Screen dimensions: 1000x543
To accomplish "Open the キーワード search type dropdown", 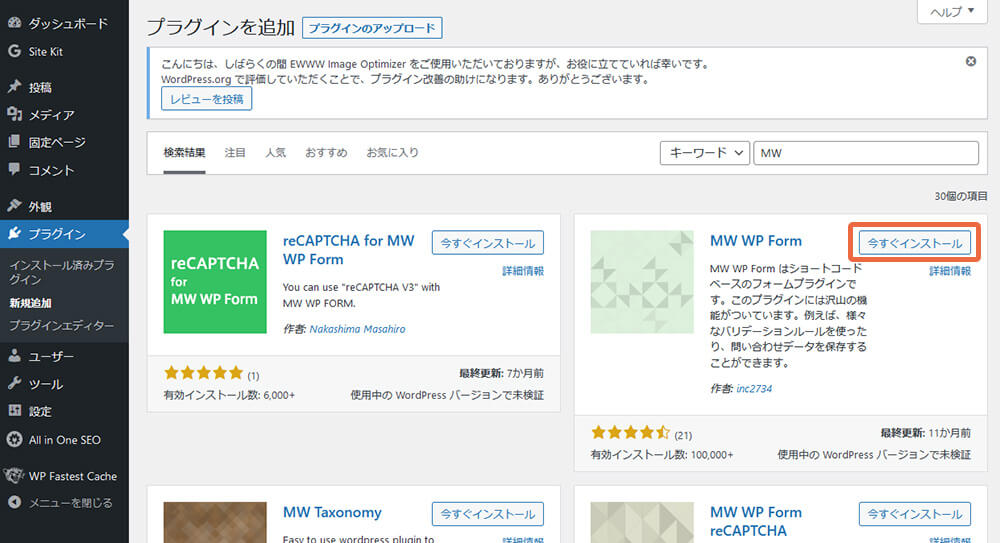I will tap(705, 153).
